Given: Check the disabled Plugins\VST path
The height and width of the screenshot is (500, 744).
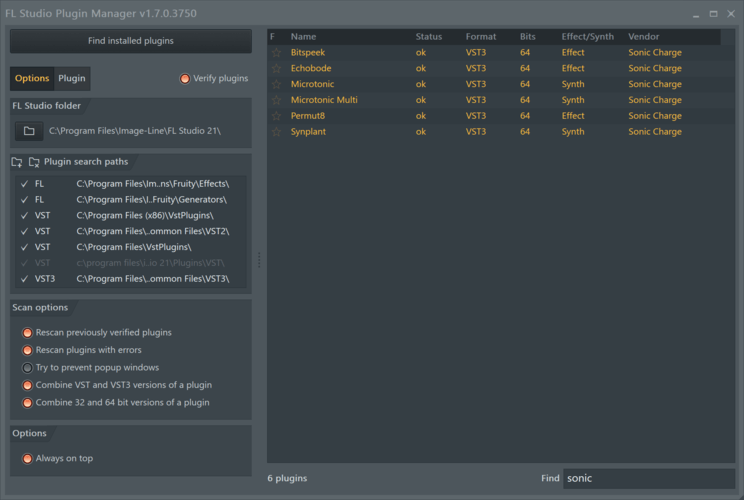Looking at the screenshot, I should [24, 263].
